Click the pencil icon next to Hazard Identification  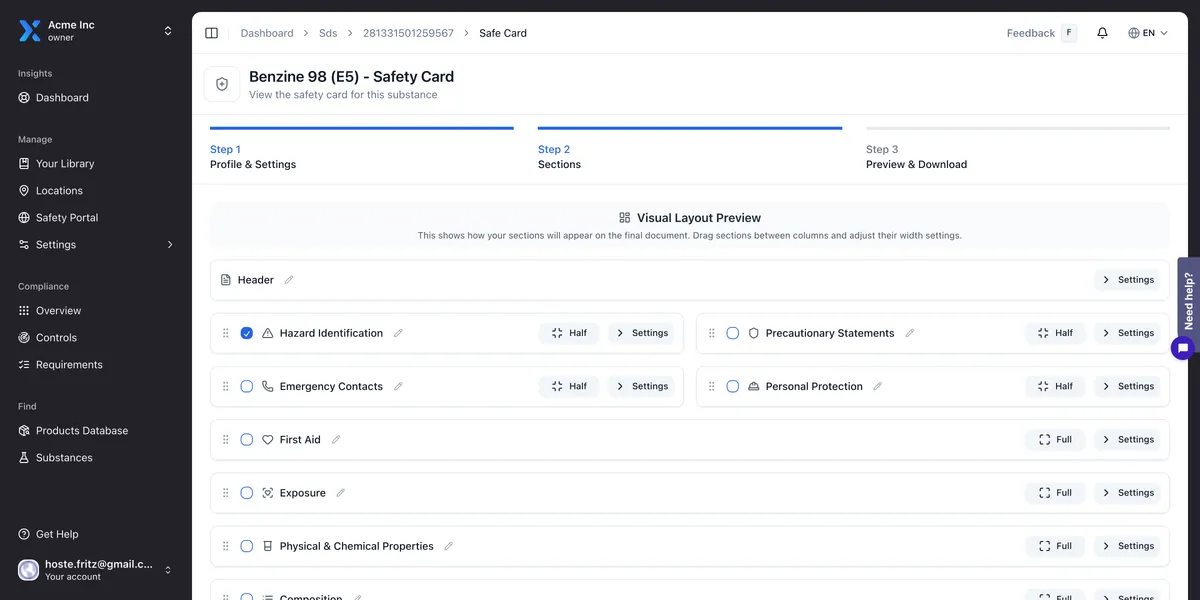click(x=398, y=333)
